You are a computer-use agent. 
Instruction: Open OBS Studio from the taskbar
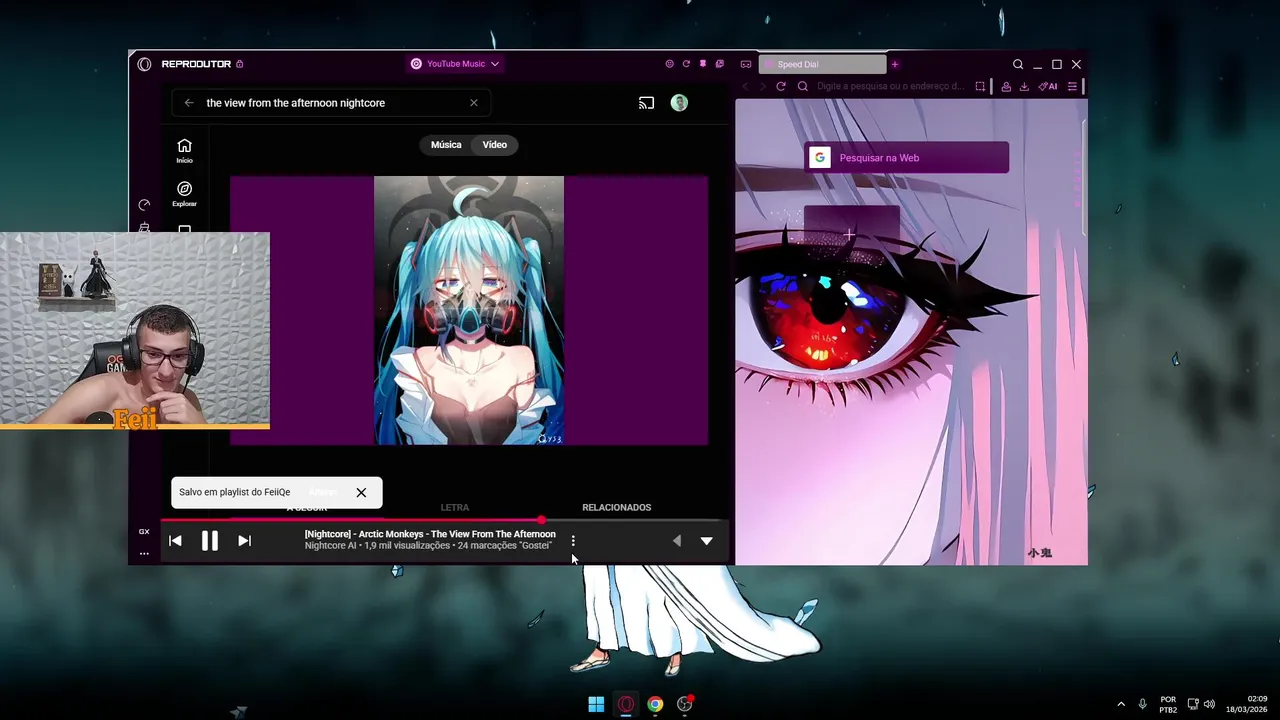(x=685, y=704)
